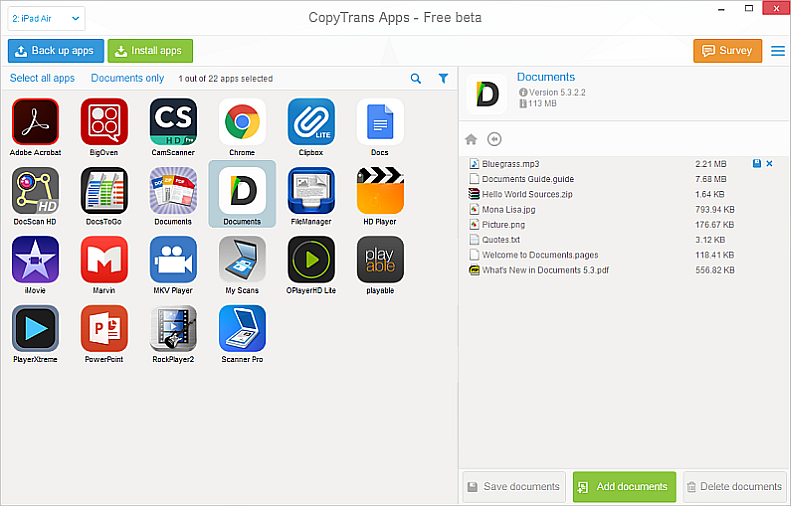
Task: Select What's New in Documents 5.3.pdf
Action: 623,270
